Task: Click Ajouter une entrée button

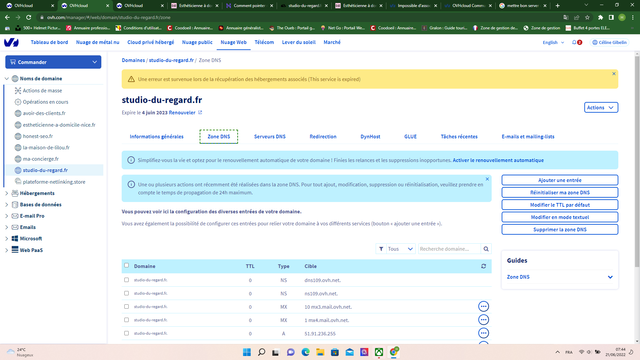Action: pyautogui.click(x=560, y=180)
